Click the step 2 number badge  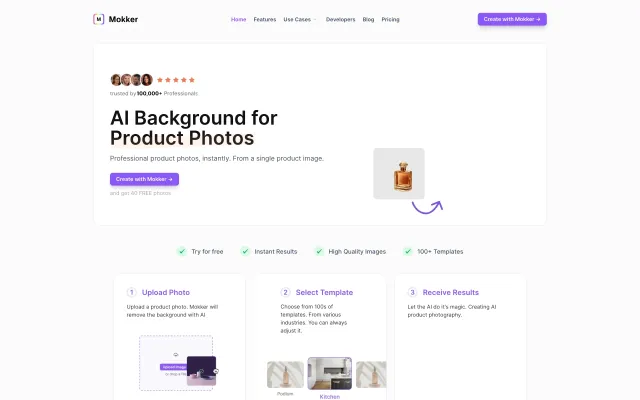(x=285, y=292)
